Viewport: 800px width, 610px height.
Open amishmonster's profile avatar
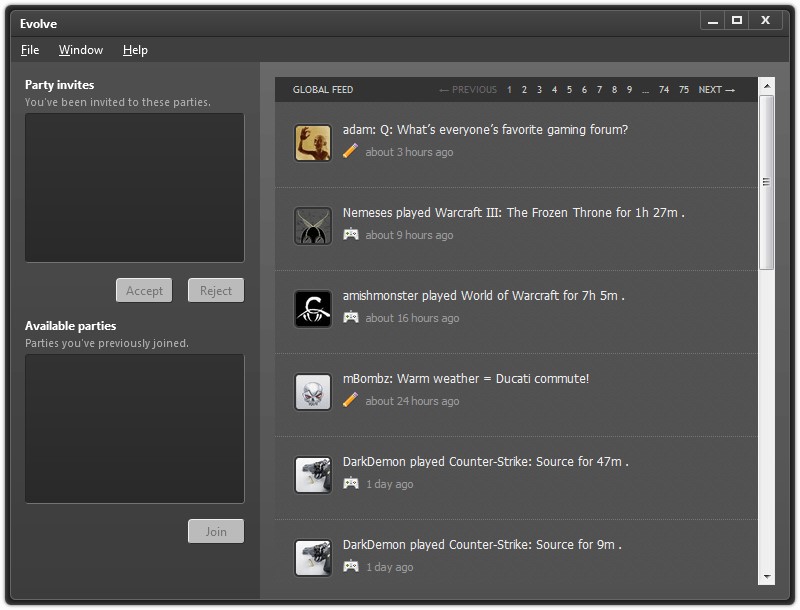(313, 309)
